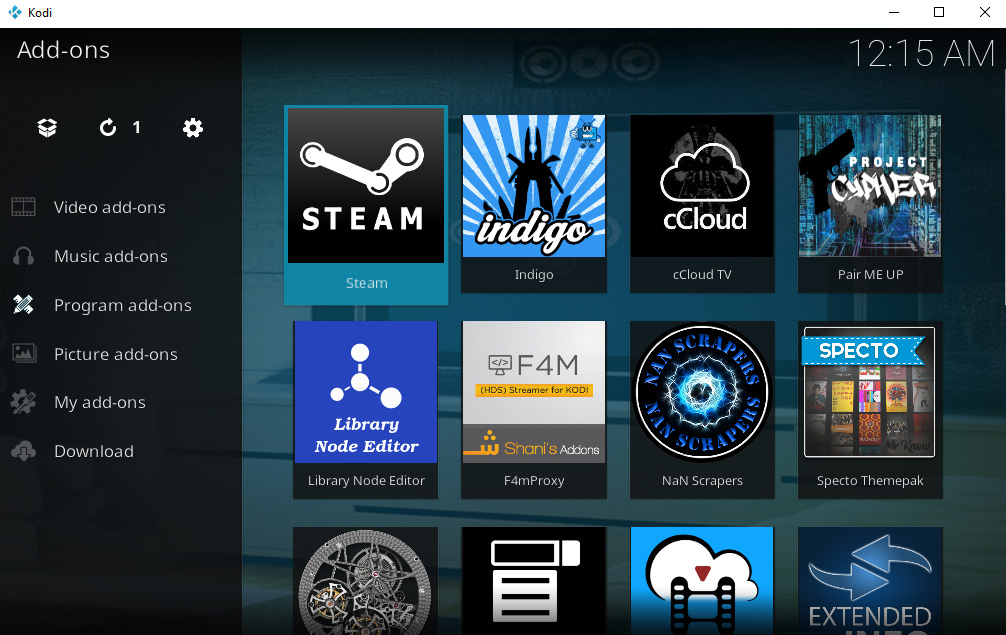Click the update refresh arrow icon
This screenshot has width=1006, height=635.
click(x=108, y=128)
